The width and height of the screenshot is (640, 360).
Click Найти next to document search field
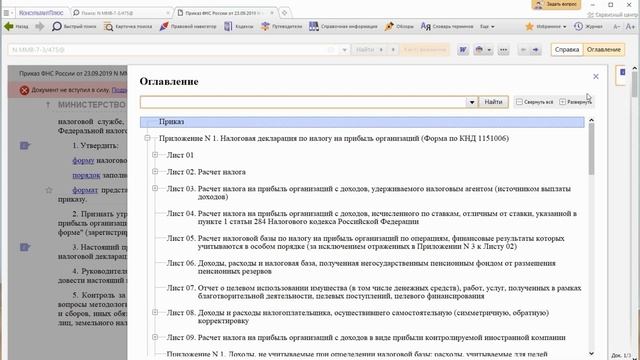365,50
